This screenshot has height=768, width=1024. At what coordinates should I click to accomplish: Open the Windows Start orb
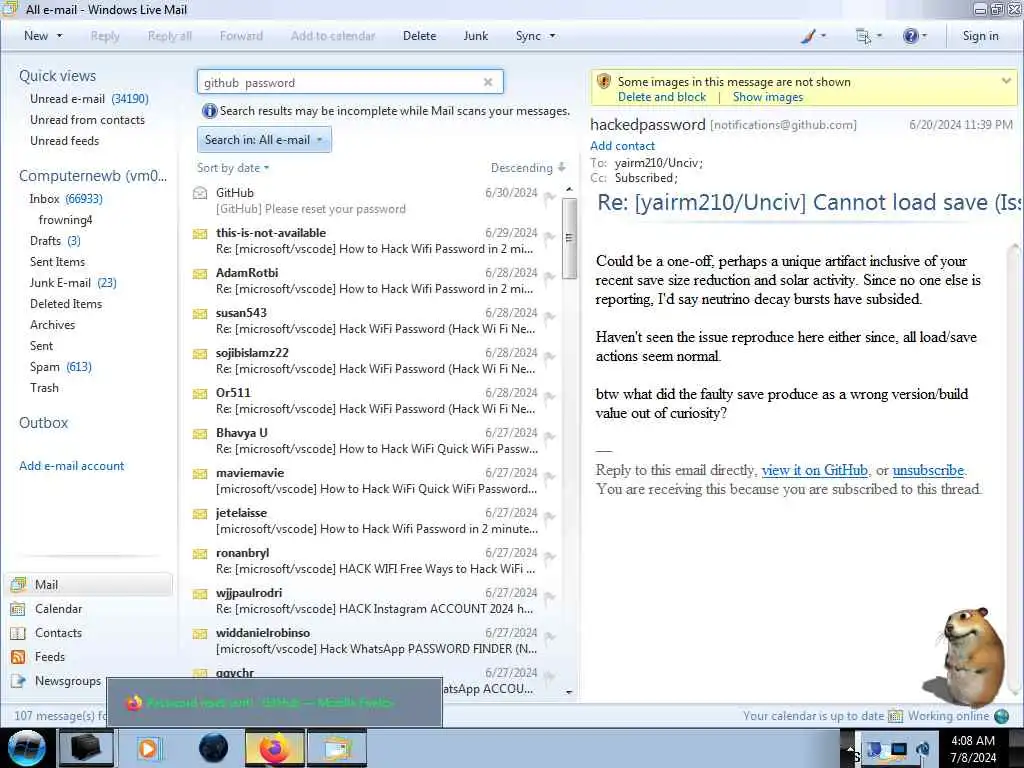26,748
